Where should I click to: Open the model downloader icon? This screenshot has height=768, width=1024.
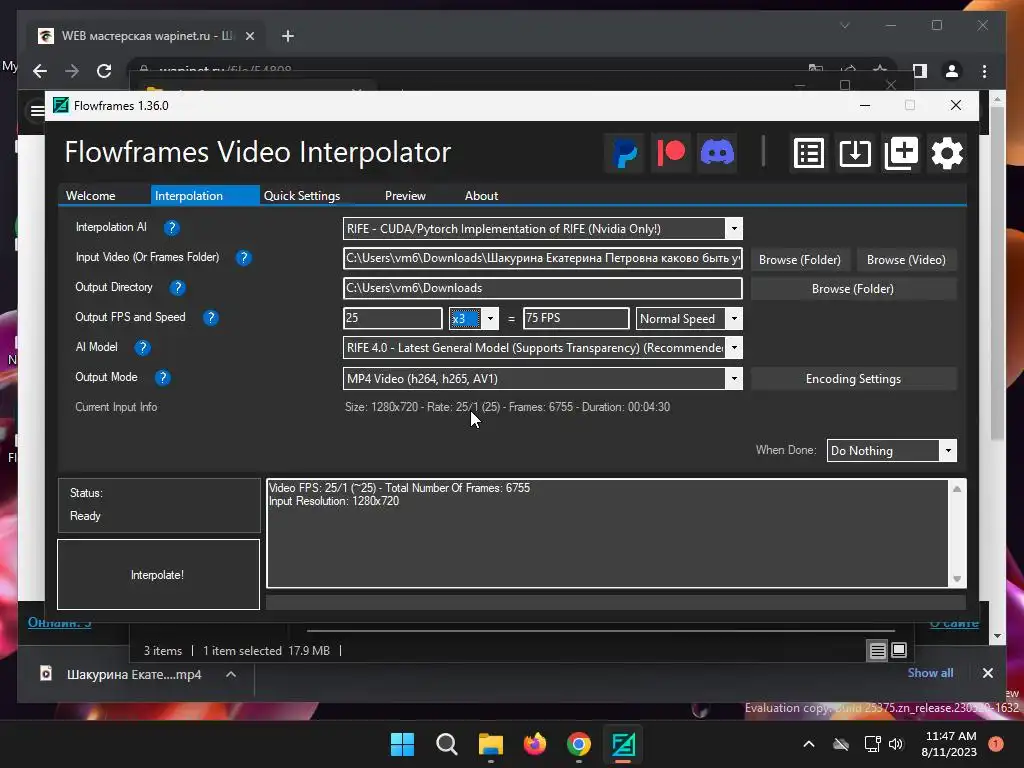coord(855,153)
